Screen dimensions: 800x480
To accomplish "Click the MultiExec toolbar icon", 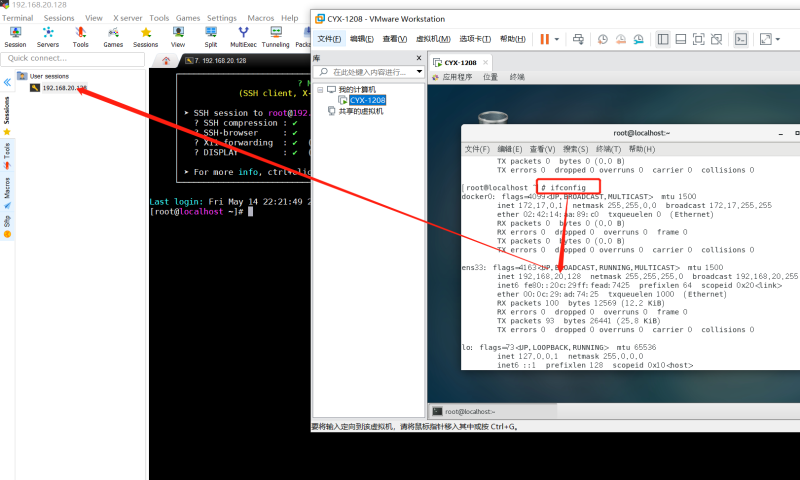I will coord(243,37).
